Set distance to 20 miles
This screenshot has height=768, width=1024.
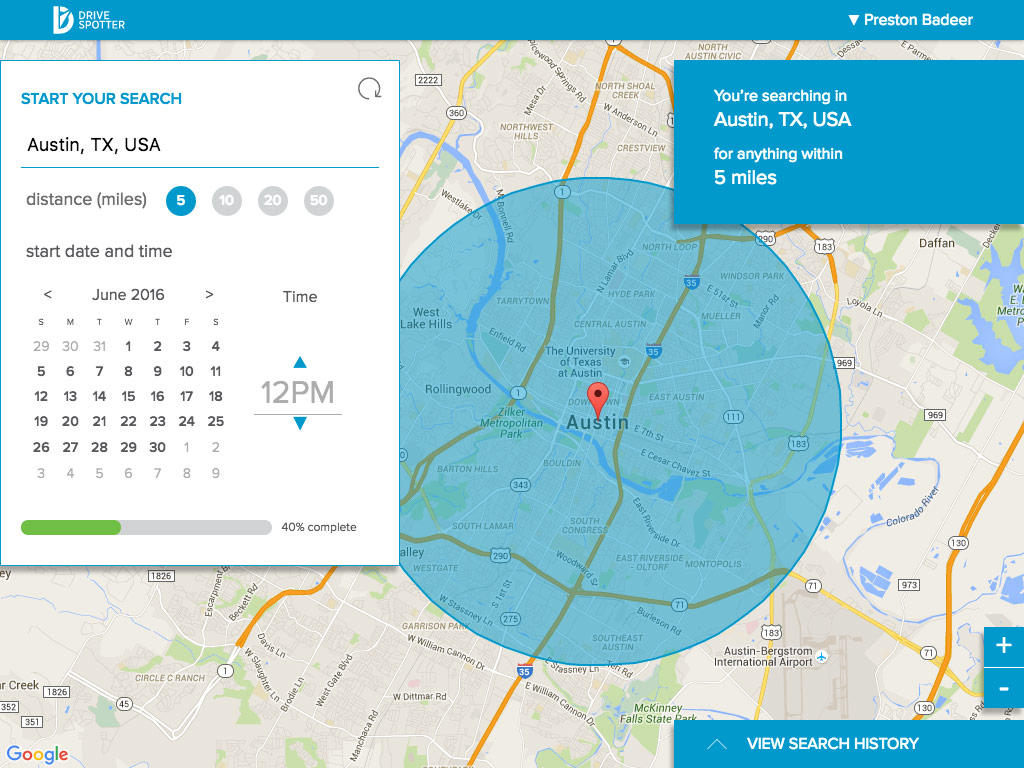(272, 201)
